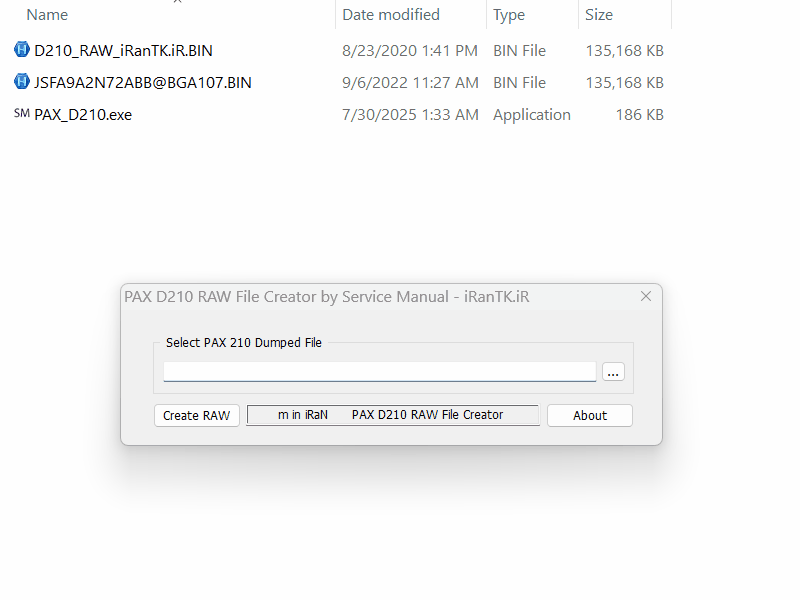Viewport: 800px width, 600px height.
Task: Select the PAX_D210.exe file name
Action: point(83,115)
